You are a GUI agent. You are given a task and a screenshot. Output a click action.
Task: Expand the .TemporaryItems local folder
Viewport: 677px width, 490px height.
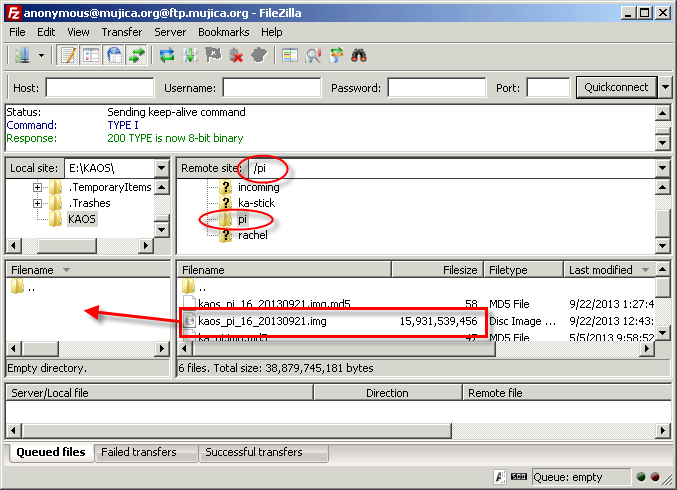coord(38,187)
